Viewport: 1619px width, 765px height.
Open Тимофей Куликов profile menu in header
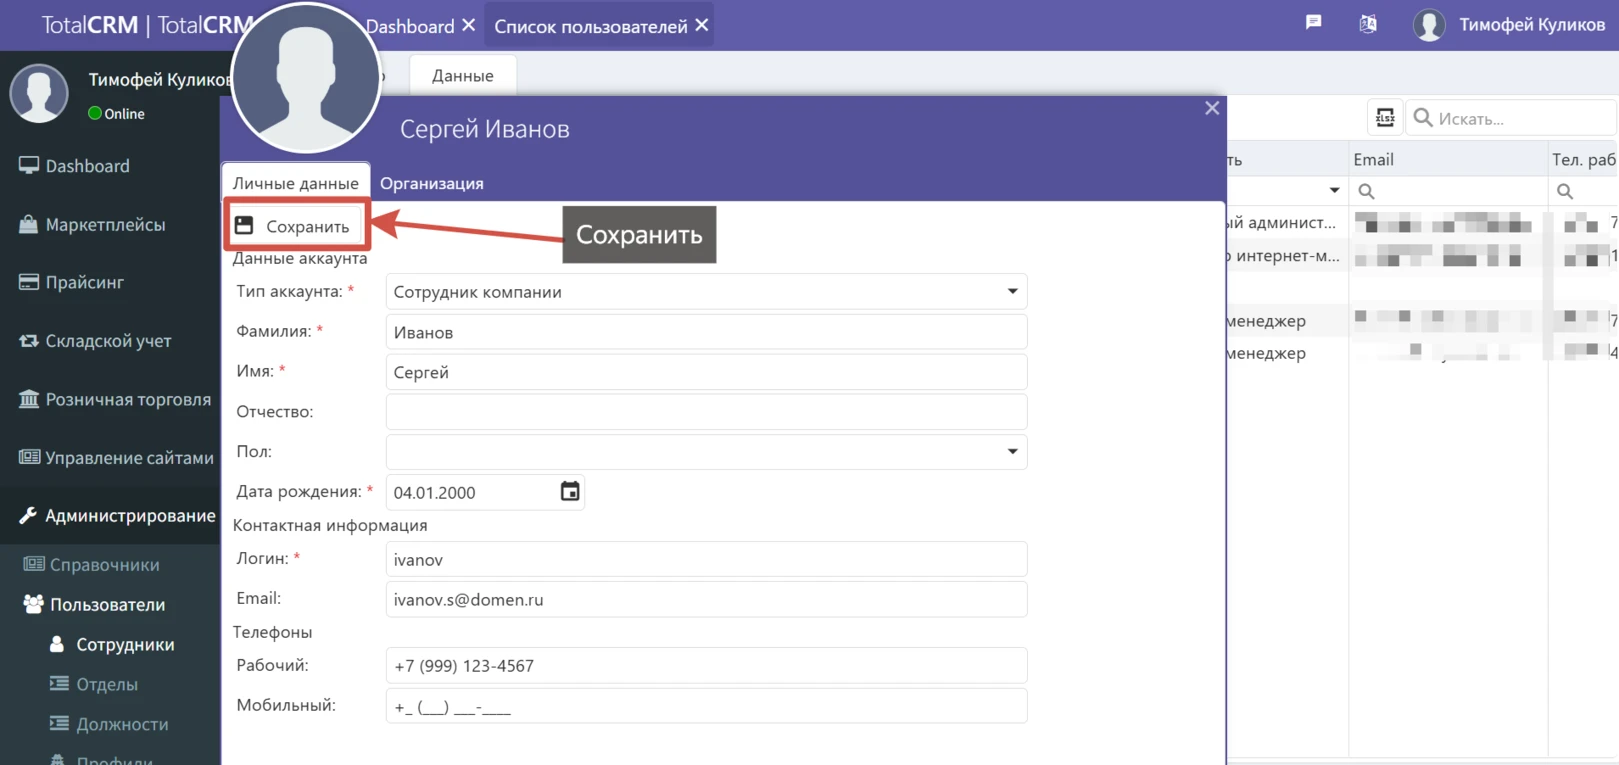[1509, 25]
